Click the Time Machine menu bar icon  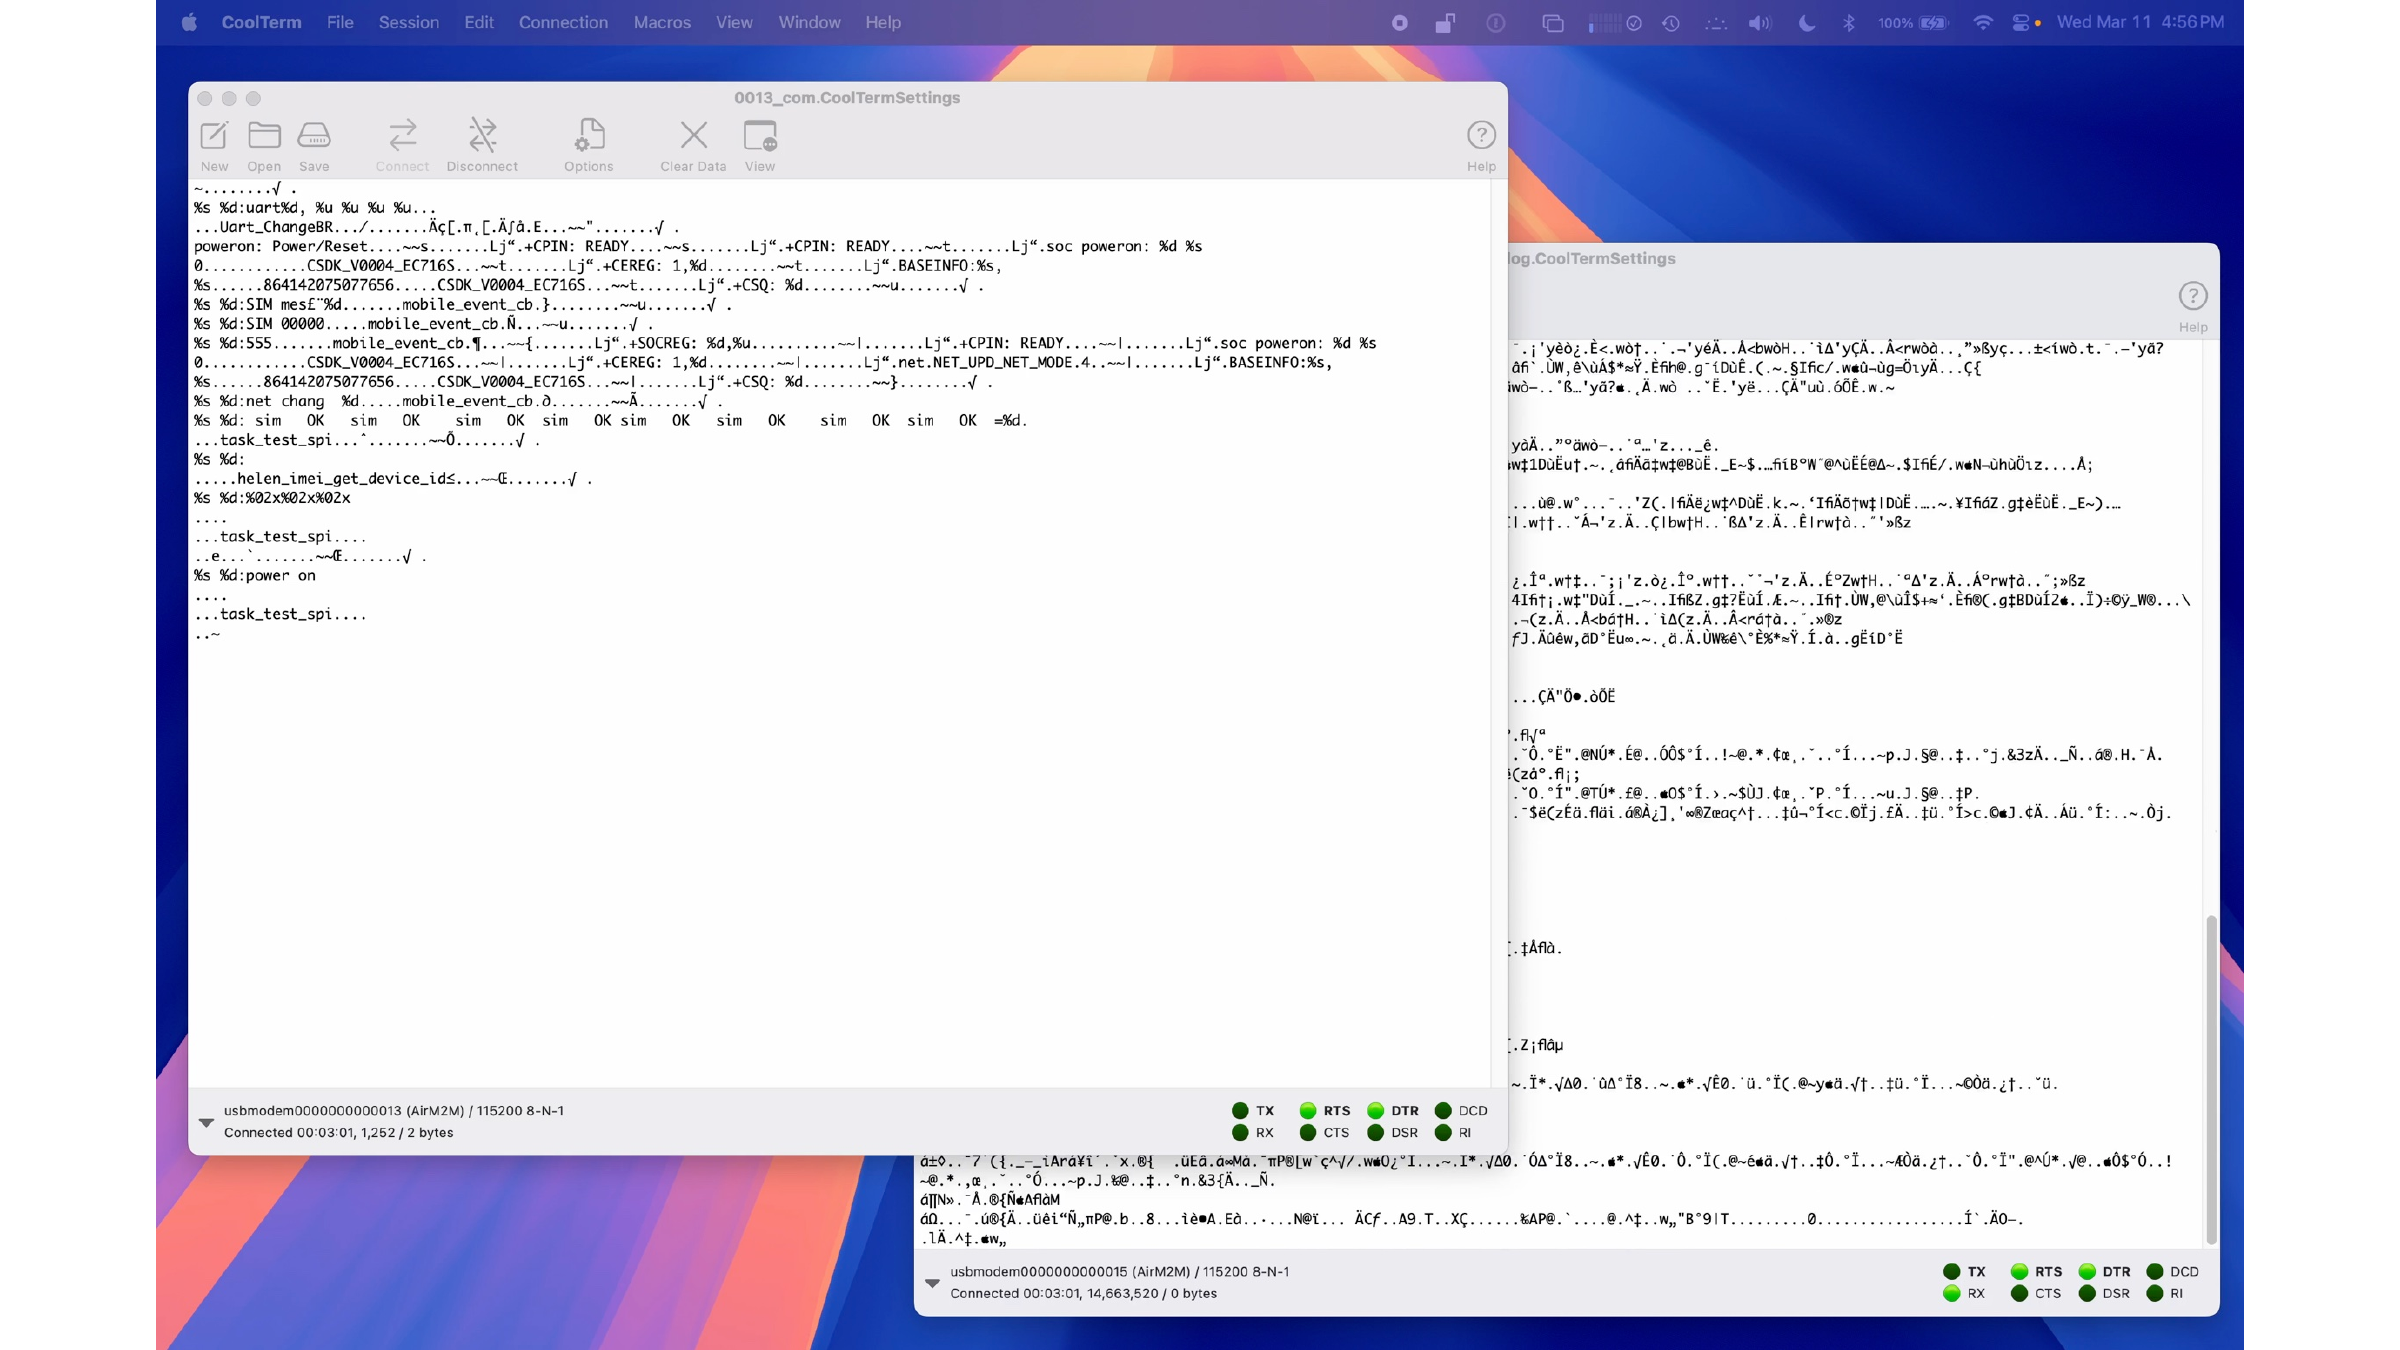[x=1671, y=22]
